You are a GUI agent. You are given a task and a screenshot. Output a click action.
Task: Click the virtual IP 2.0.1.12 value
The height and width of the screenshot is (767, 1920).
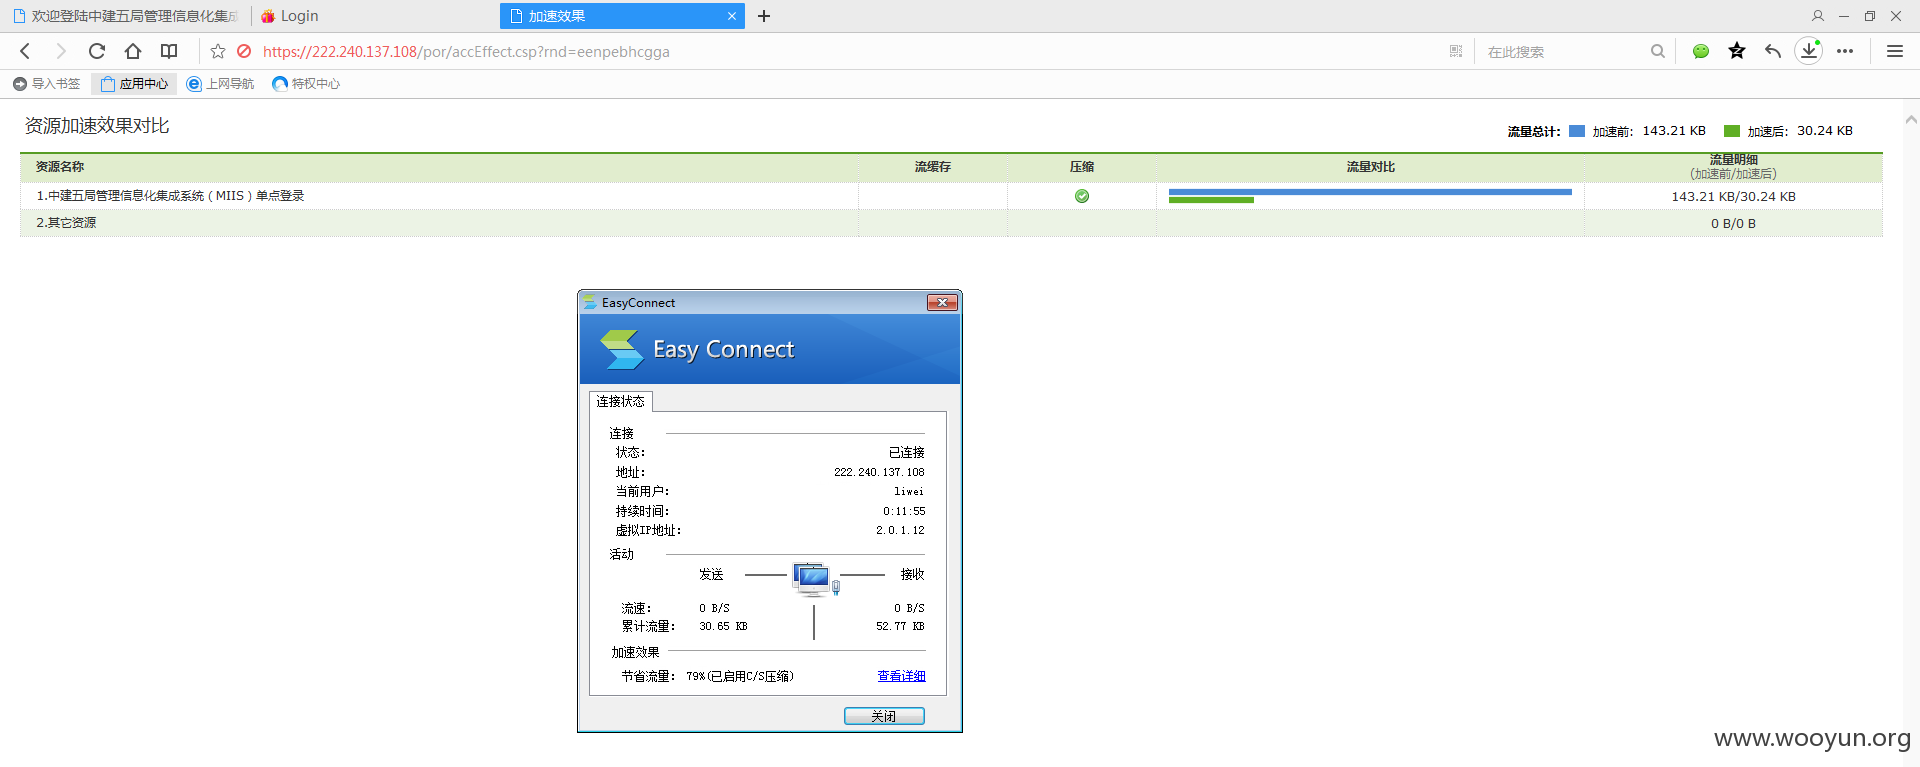[900, 531]
